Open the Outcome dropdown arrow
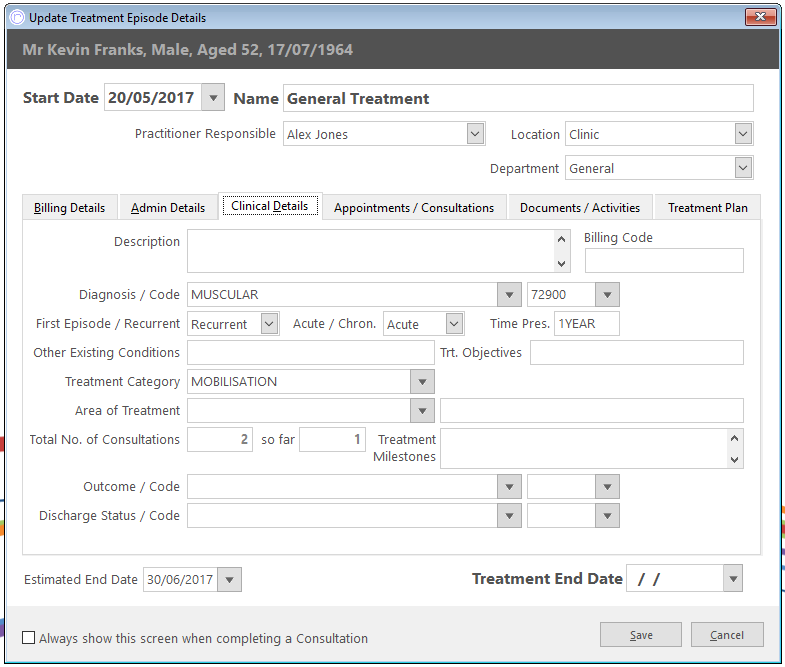 [509, 487]
